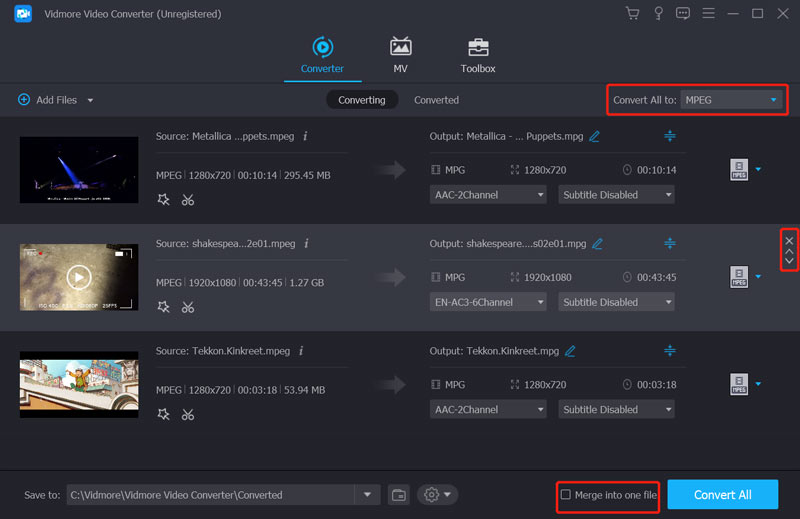Image resolution: width=800 pixels, height=519 pixels.
Task: Open Subtitle Disabled dropdown for Tekkon.Kinkreet
Action: (x=616, y=409)
